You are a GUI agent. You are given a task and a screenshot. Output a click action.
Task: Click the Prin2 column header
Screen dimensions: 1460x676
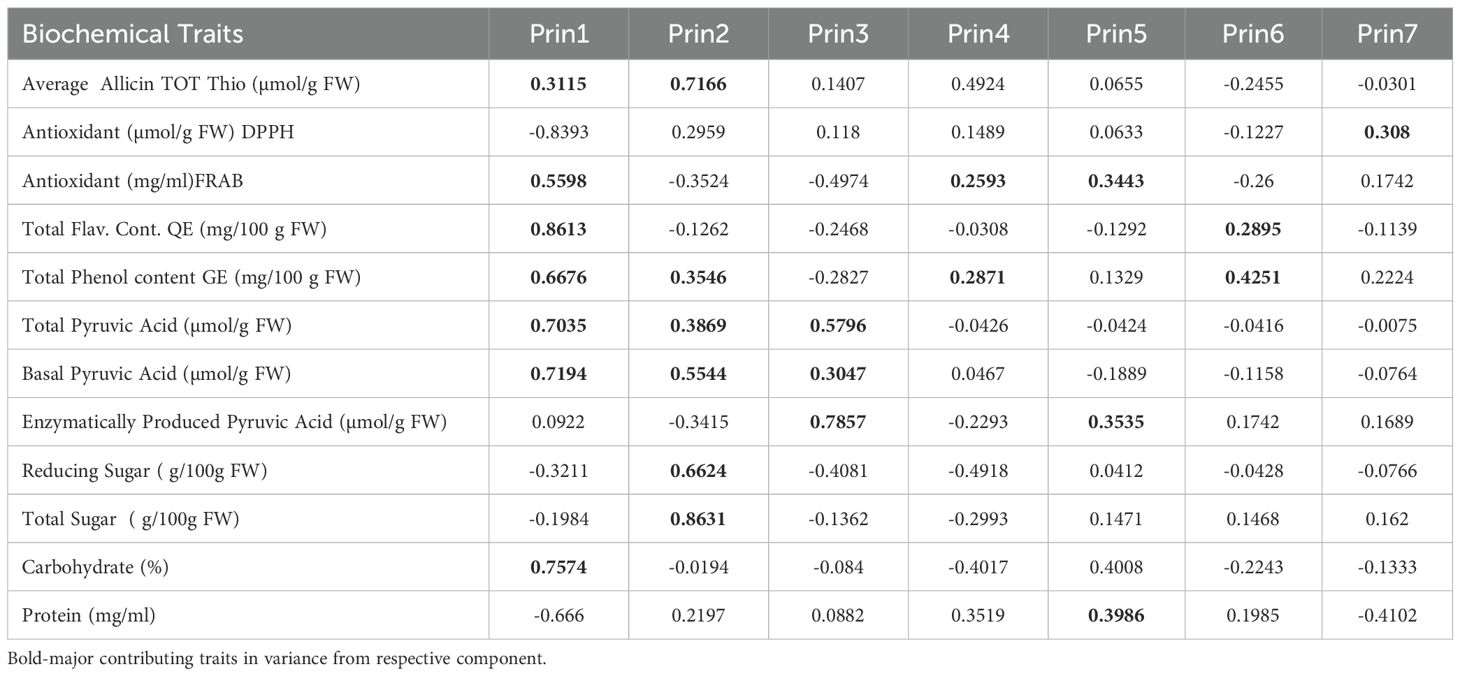coord(698,34)
